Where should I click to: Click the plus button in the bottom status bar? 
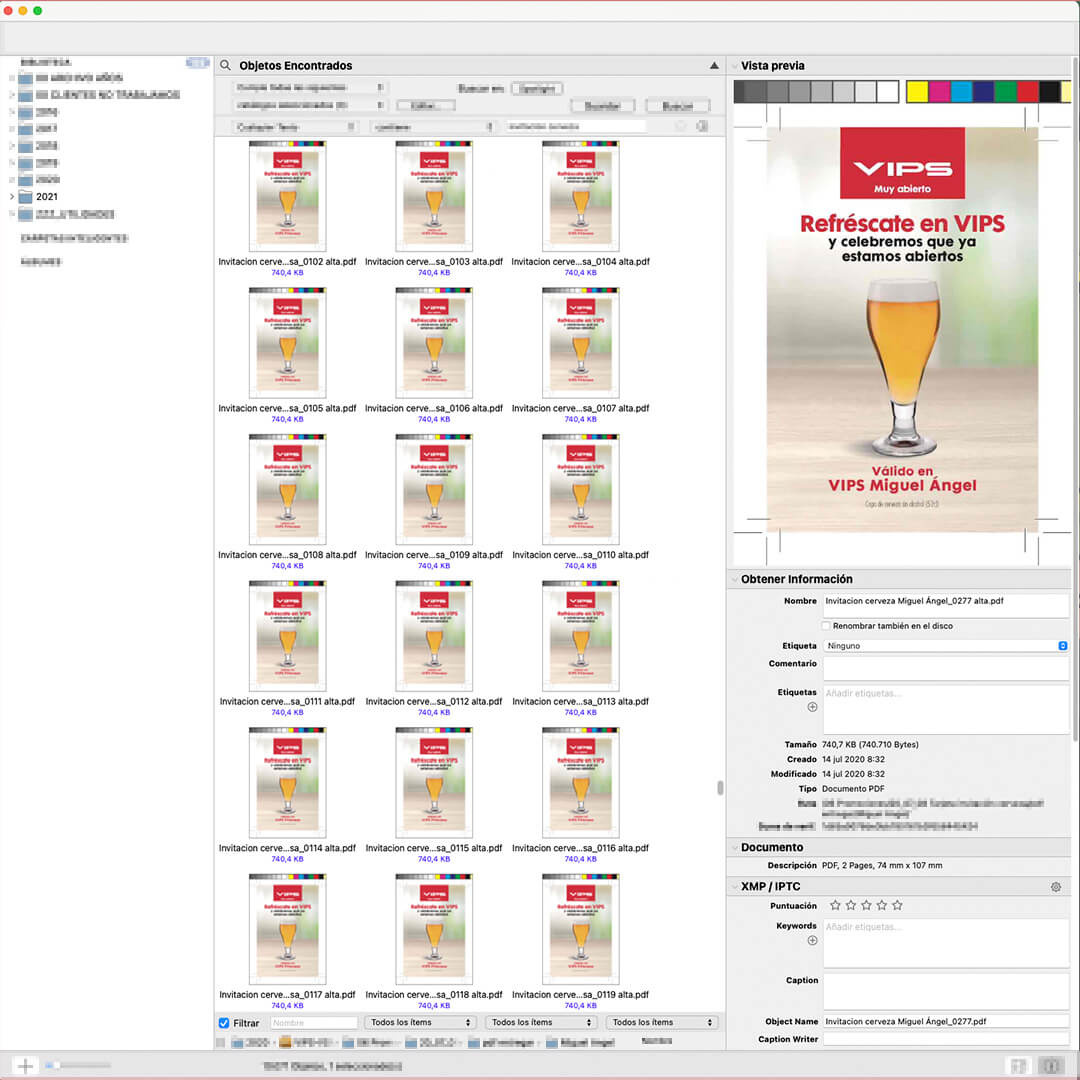(x=25, y=1066)
